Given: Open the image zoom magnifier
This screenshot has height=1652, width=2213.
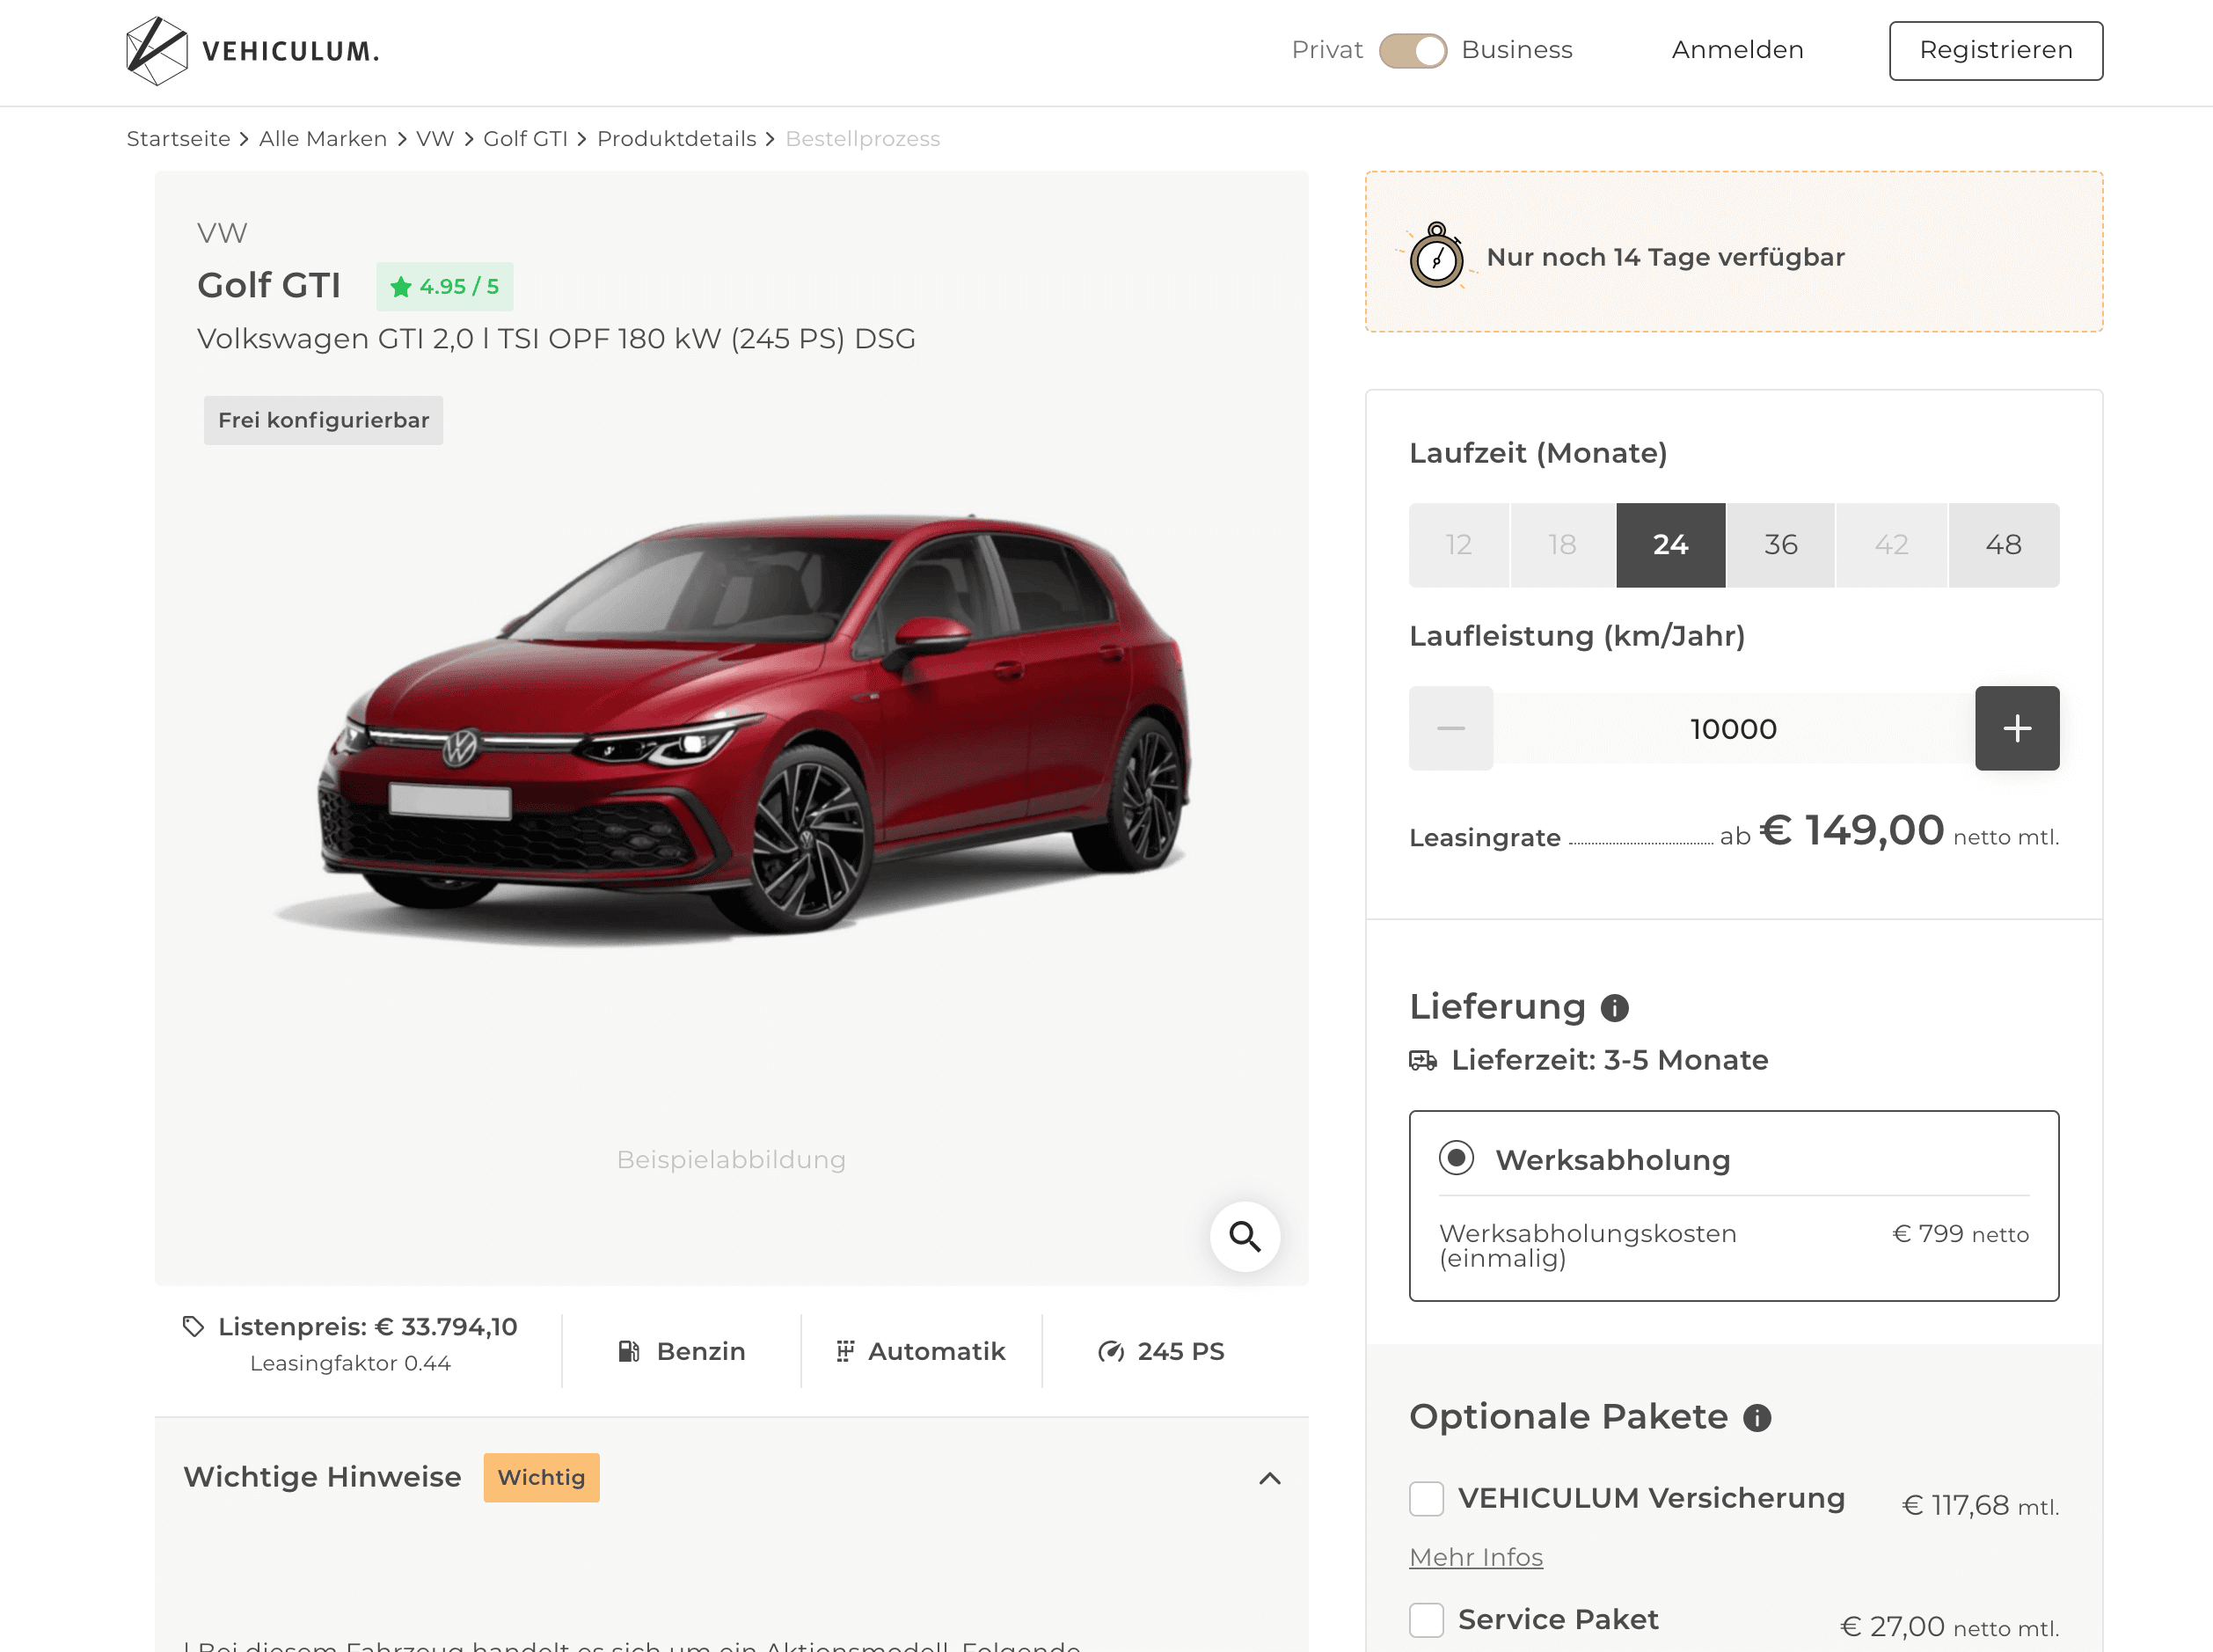Looking at the screenshot, I should (1244, 1237).
